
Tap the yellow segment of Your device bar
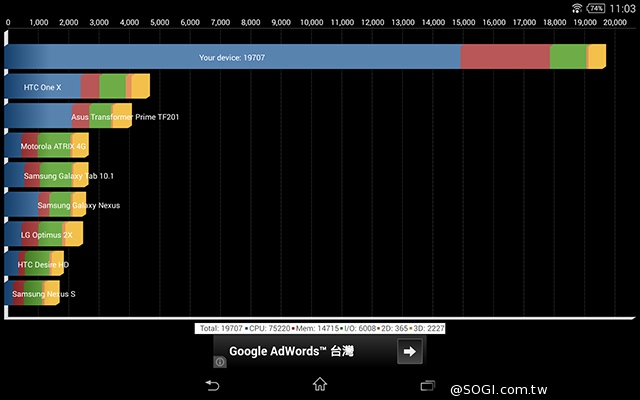coord(596,58)
